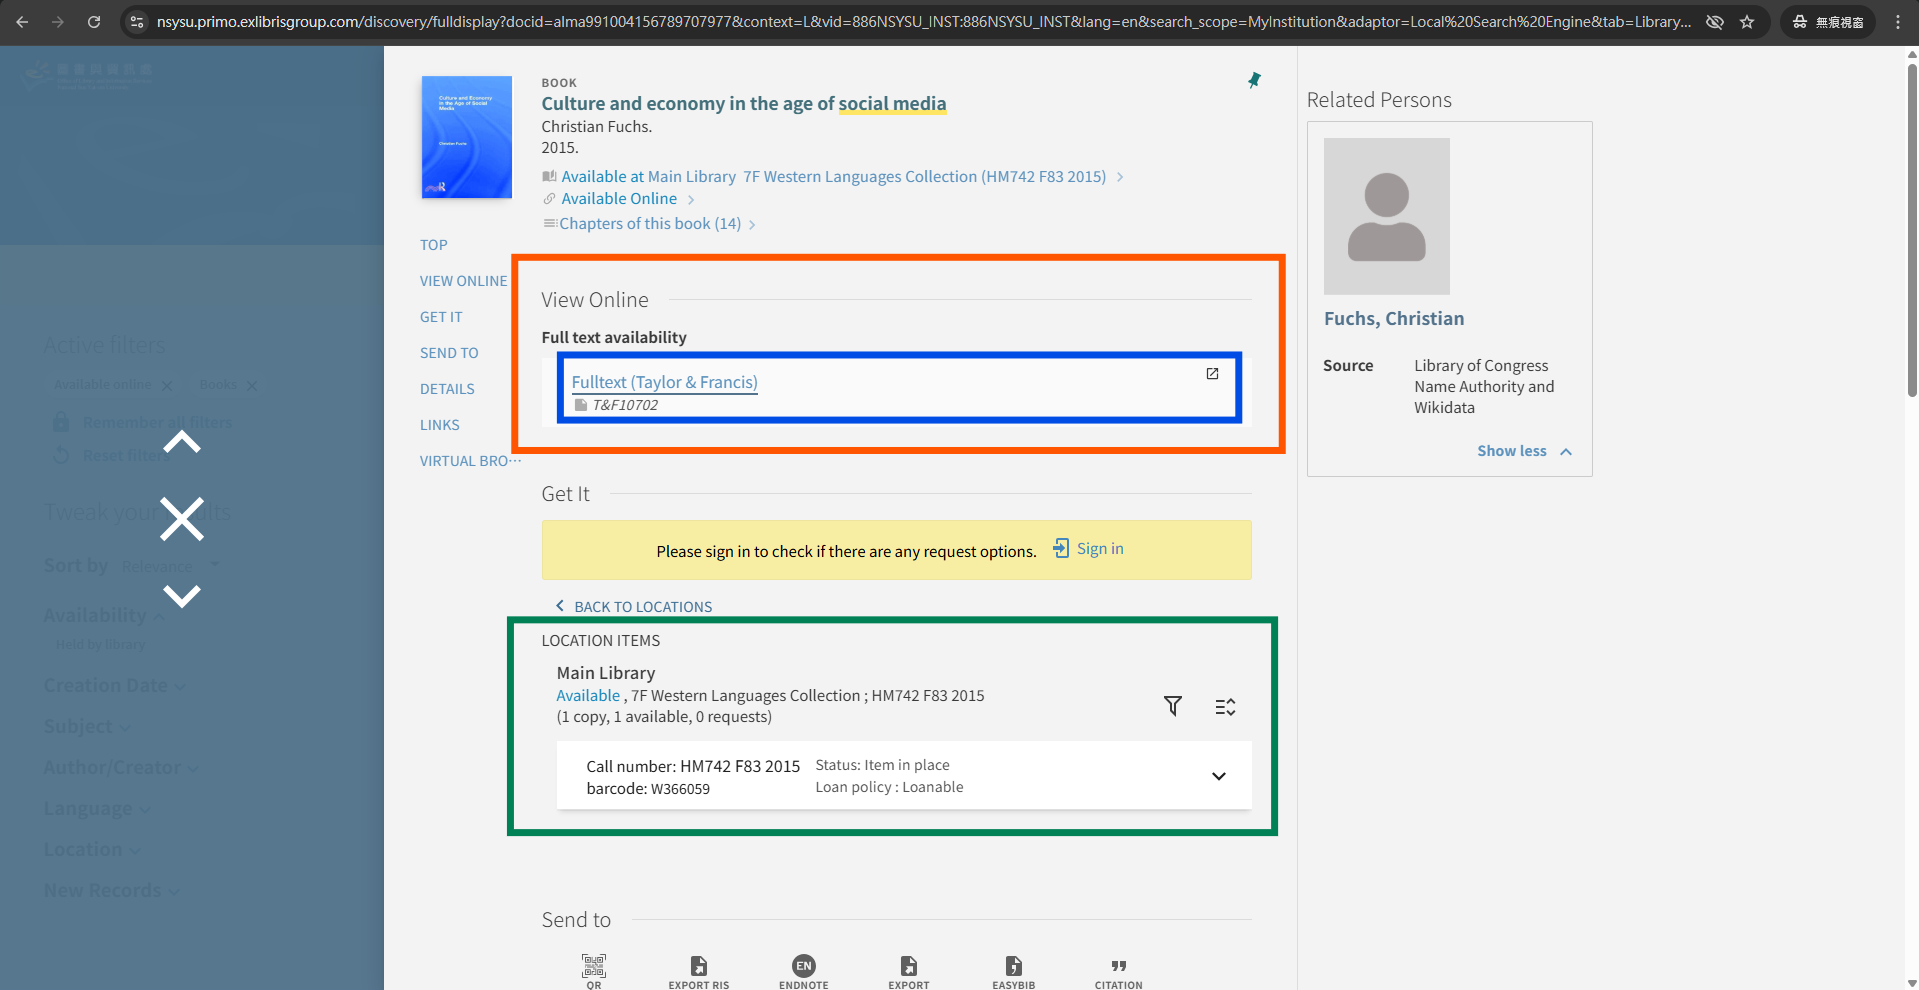The image size is (1919, 990).
Task: Close the full record with X
Action: [x=182, y=519]
